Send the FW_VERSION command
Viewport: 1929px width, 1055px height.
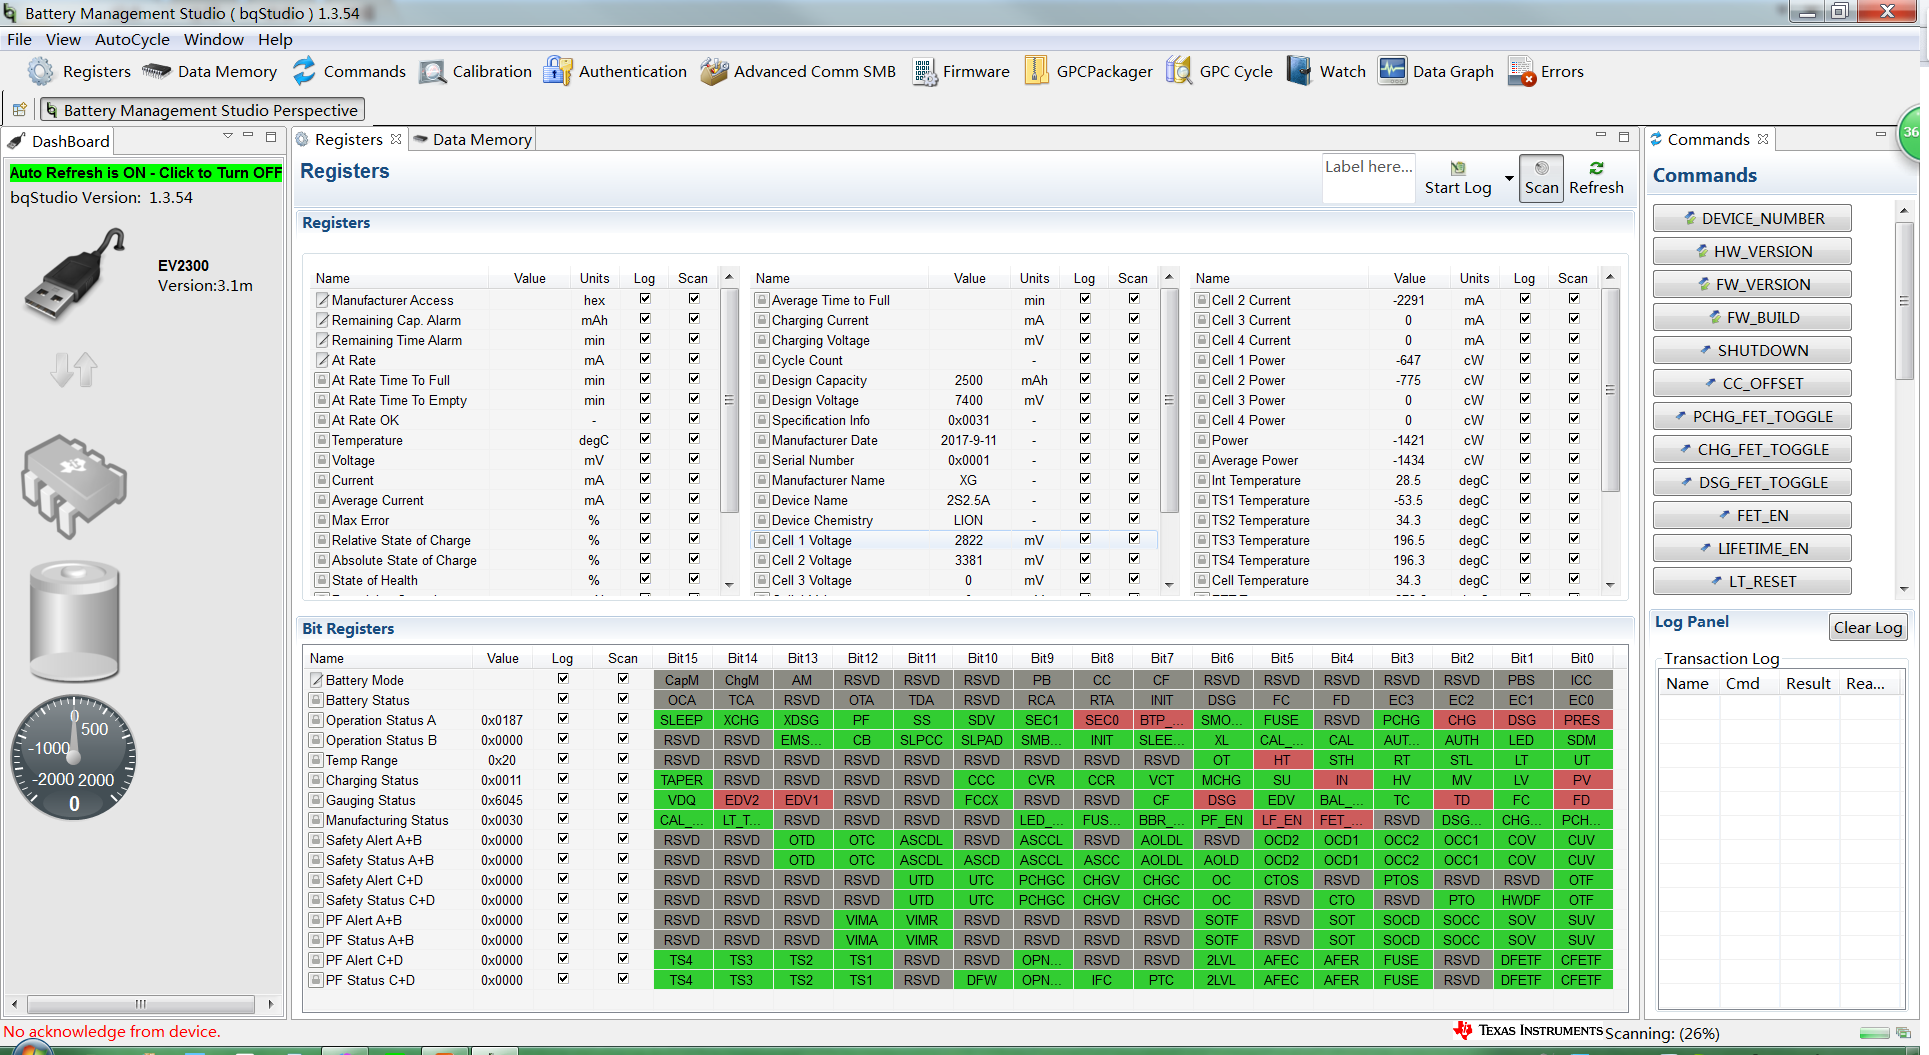pos(1752,284)
